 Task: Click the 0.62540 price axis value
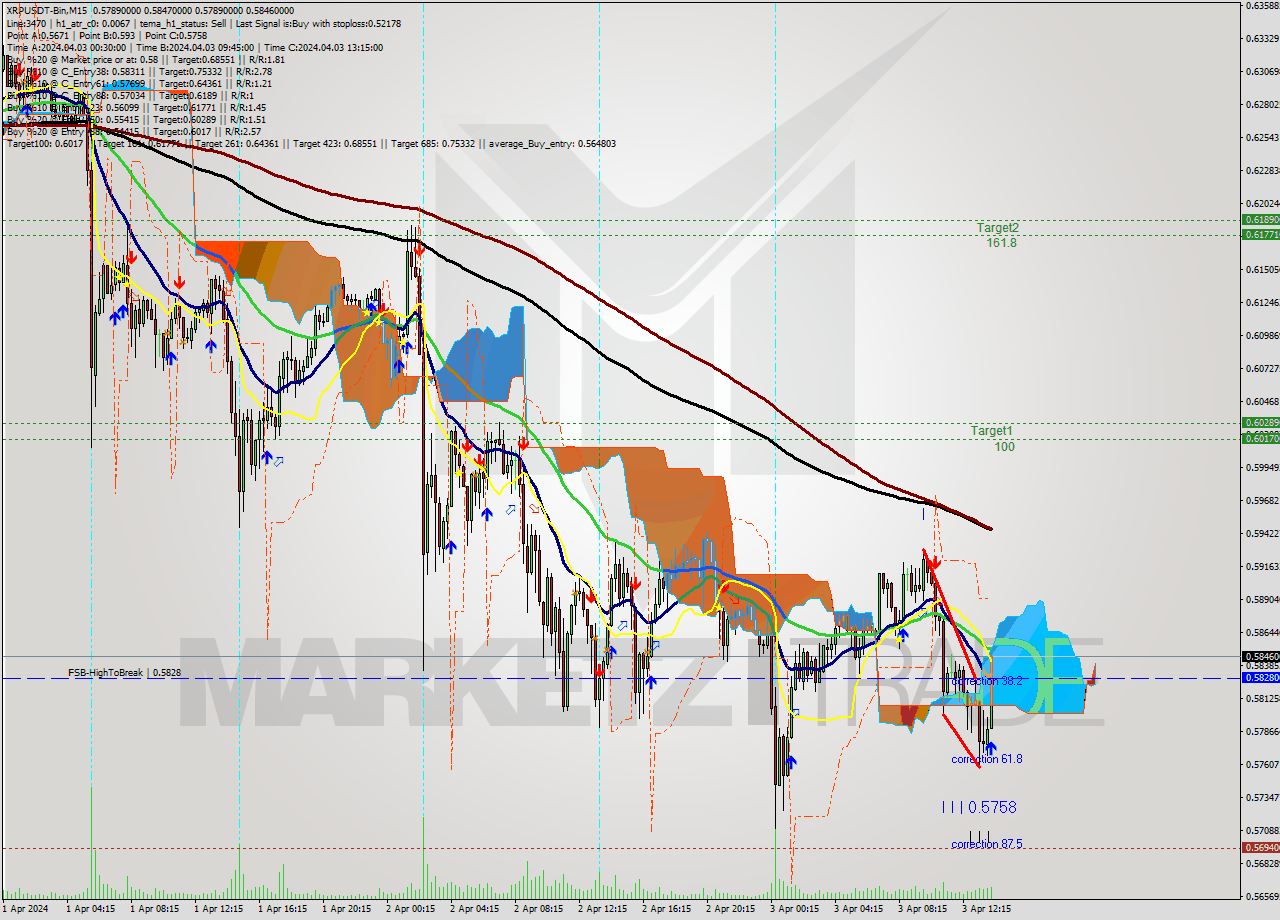point(1262,138)
